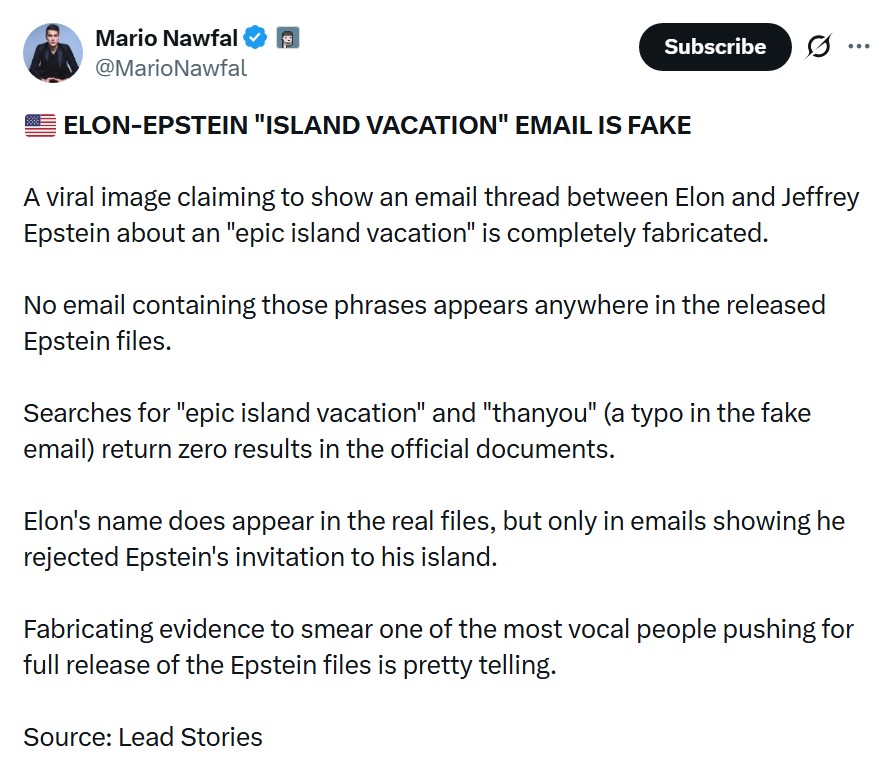Click the paragraph starting "A viral image claiming"
This screenshot has width=893, height=766.
click(440, 214)
